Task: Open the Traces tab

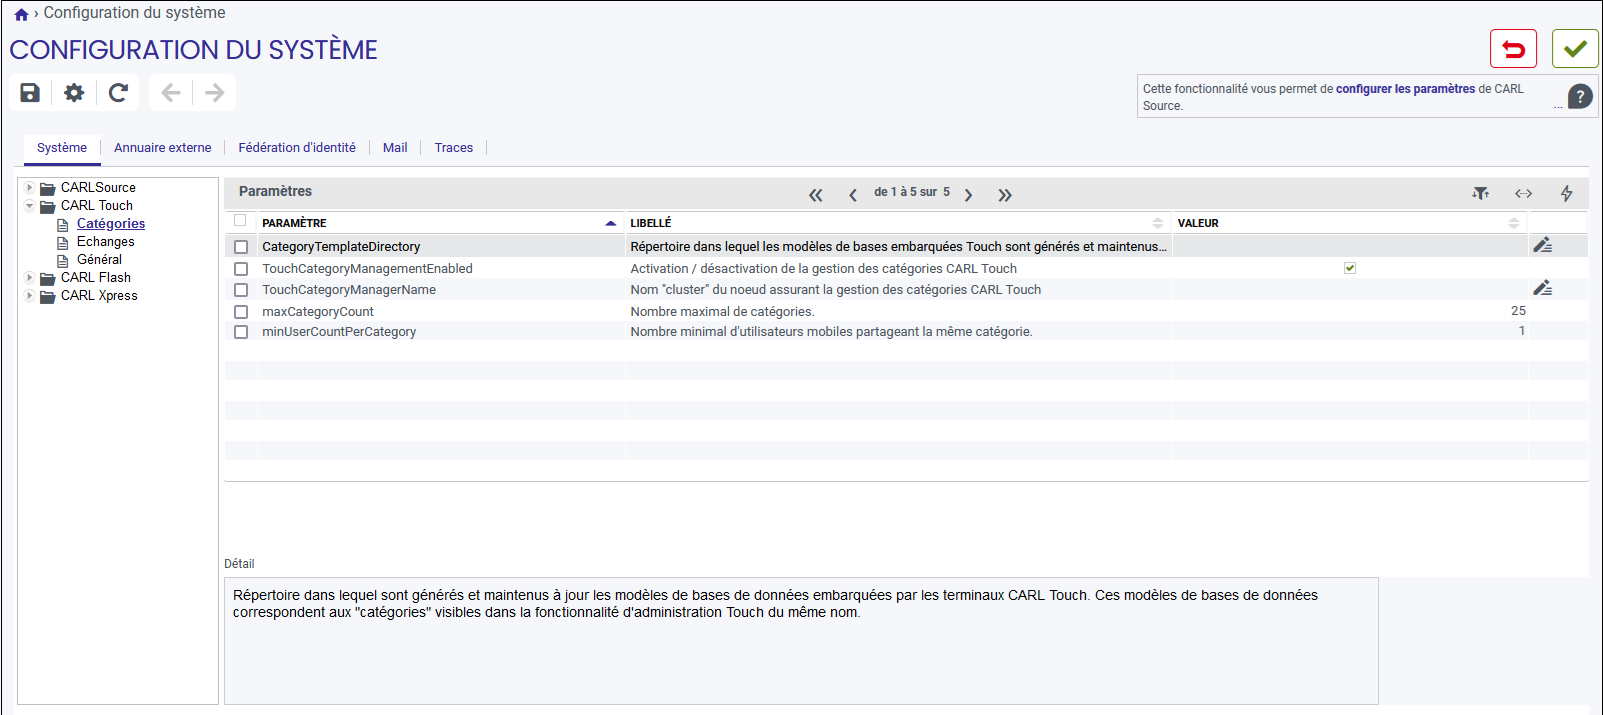Action: [x=454, y=148]
